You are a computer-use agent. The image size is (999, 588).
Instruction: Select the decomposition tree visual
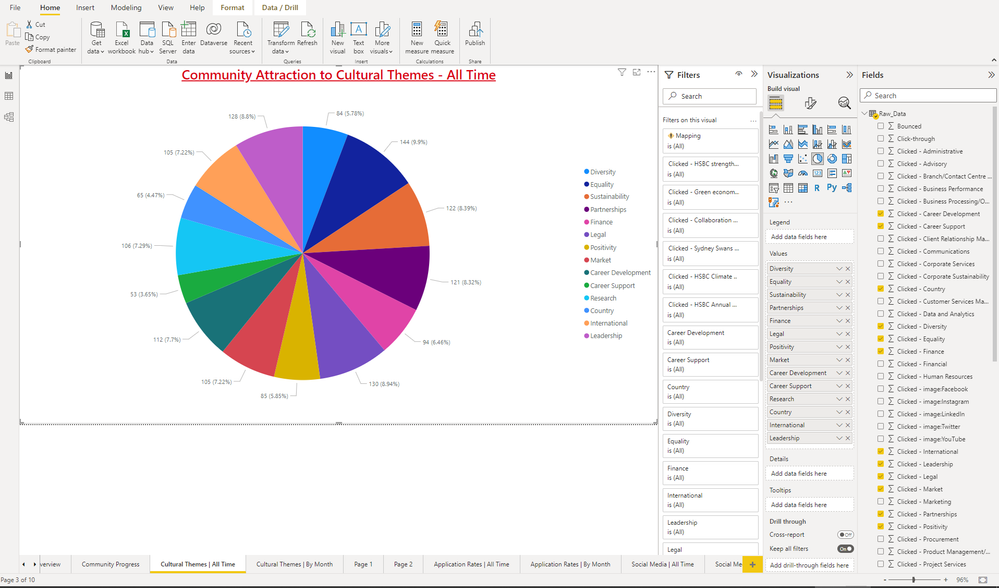pyautogui.click(x=847, y=188)
